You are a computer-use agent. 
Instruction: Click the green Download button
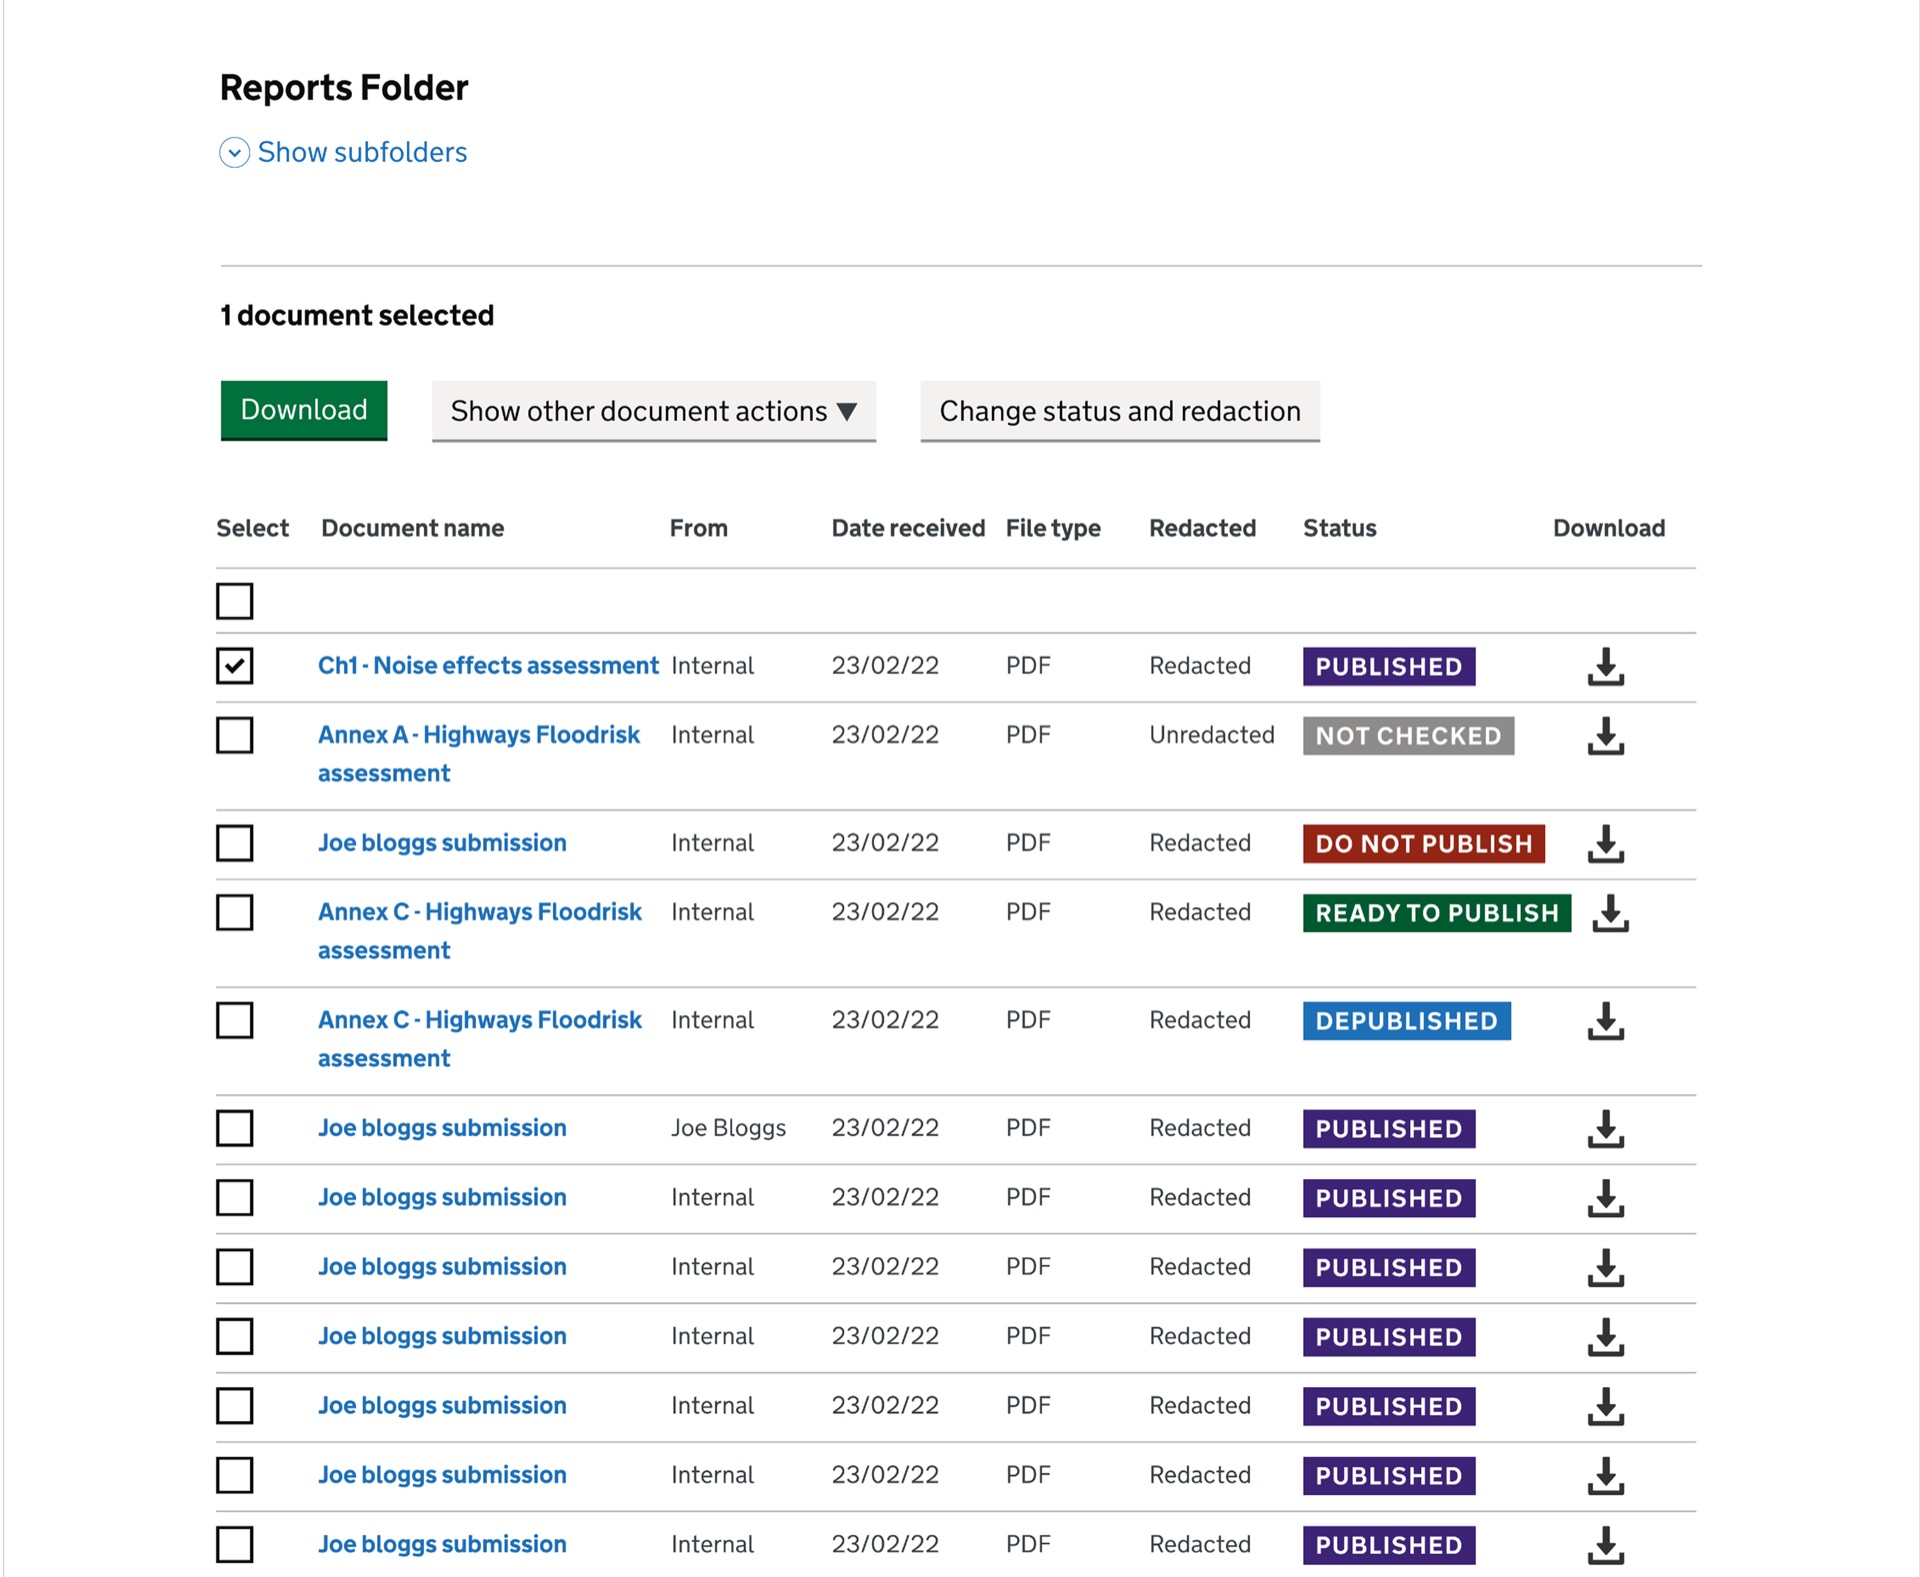304,410
